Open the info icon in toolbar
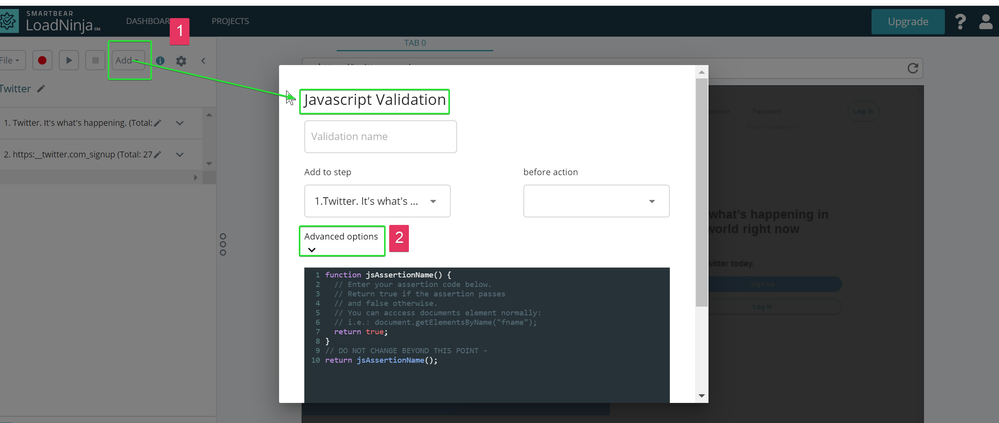The height and width of the screenshot is (423, 999). click(x=160, y=61)
